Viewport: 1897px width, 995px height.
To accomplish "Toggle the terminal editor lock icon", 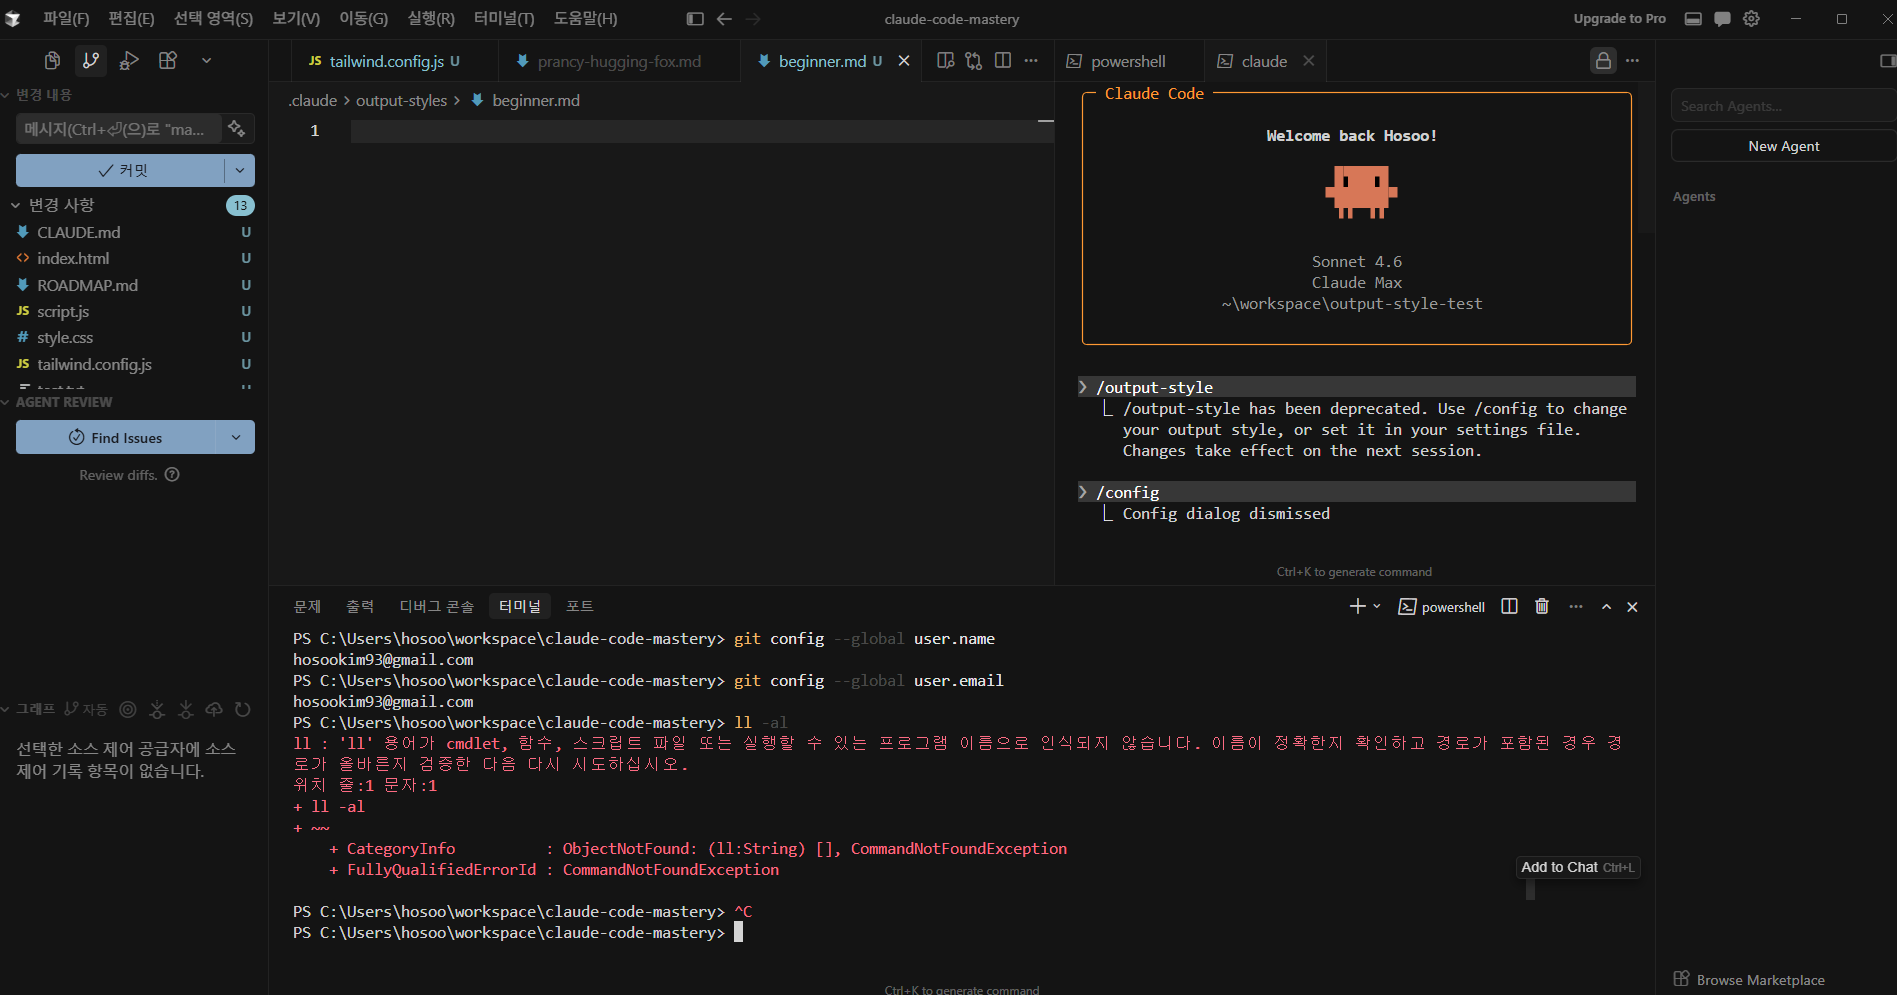I will [1603, 61].
